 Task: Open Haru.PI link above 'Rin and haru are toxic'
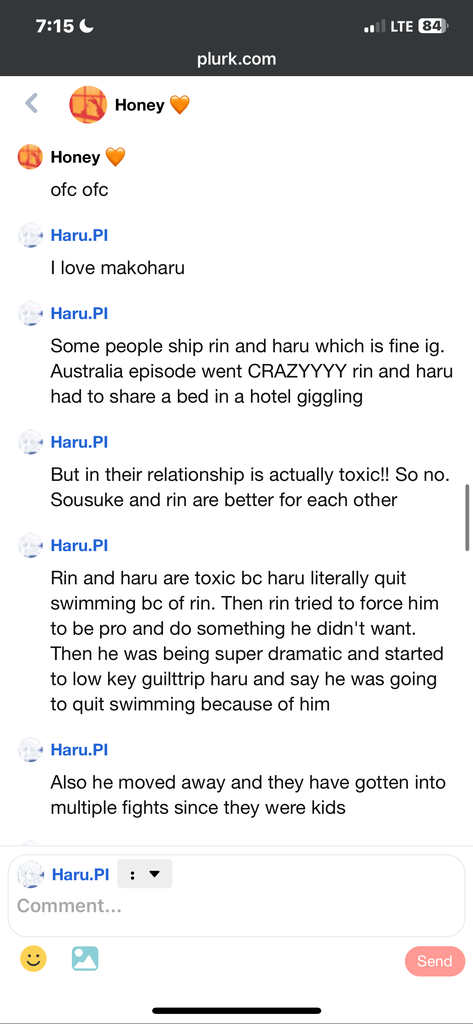(x=79, y=545)
